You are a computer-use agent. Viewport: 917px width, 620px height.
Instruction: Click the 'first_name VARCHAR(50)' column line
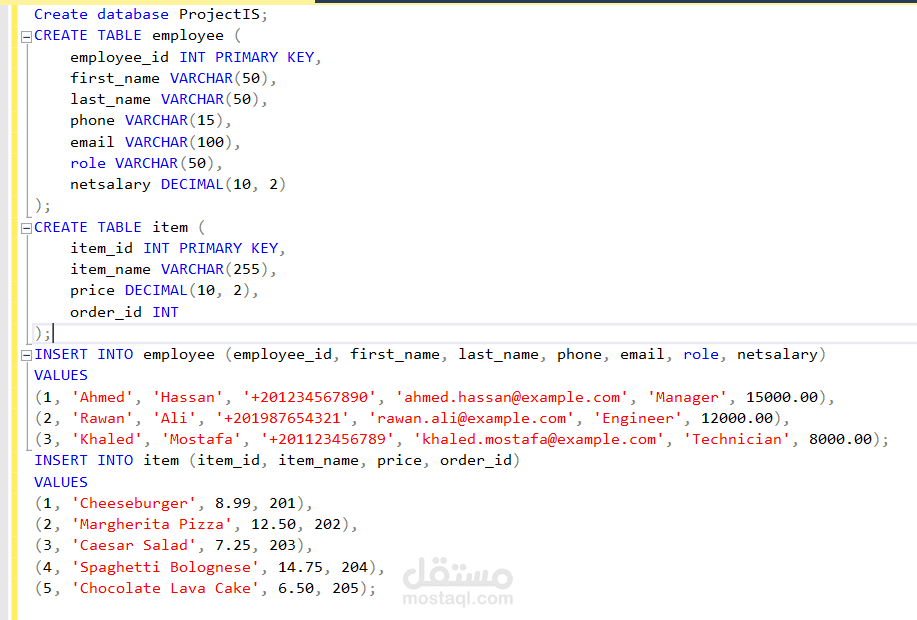tap(173, 78)
